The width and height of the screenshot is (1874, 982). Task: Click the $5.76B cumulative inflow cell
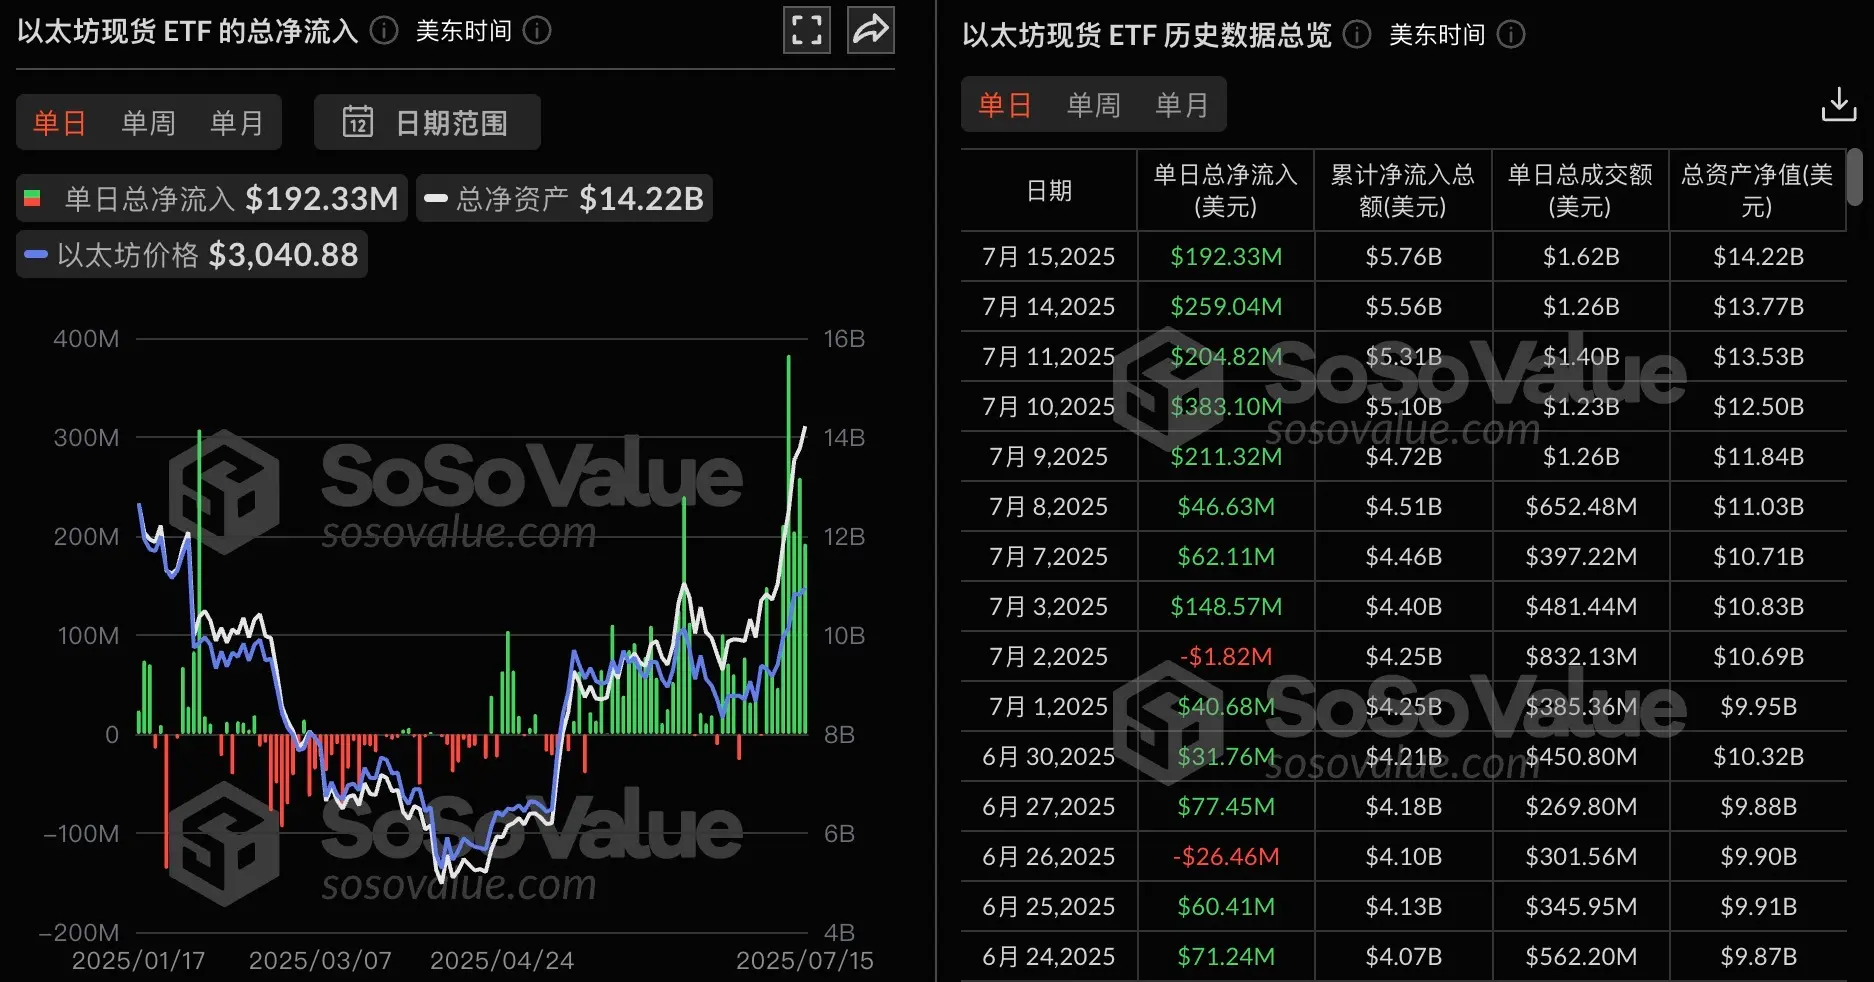pyautogui.click(x=1403, y=257)
